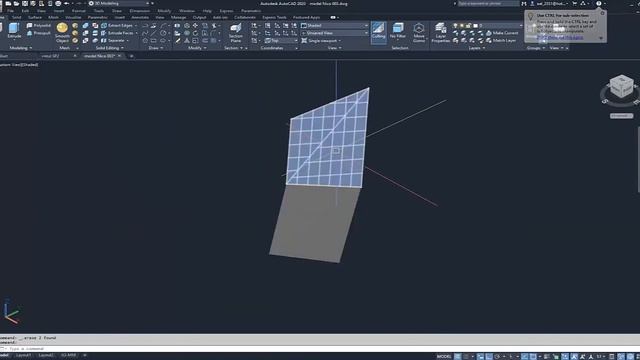Expand the Groups panel

point(536,48)
